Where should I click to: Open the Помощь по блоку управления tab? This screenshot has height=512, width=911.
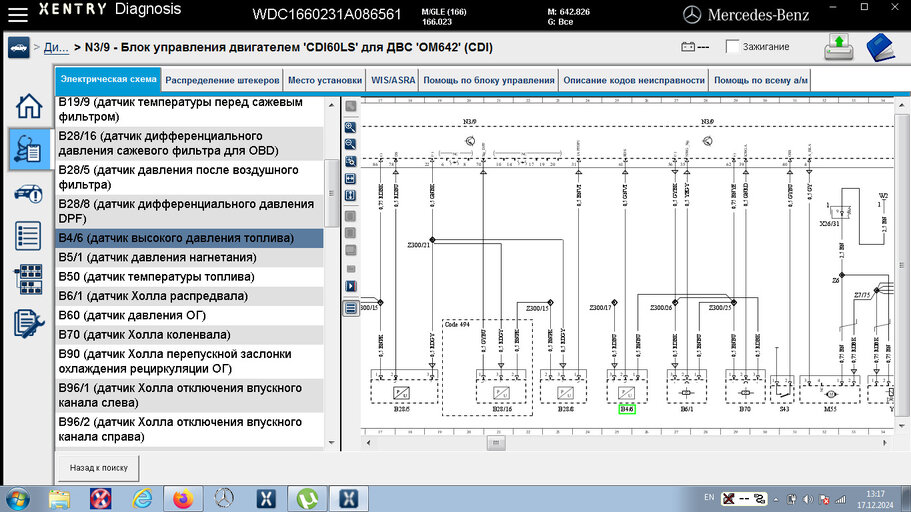(489, 80)
